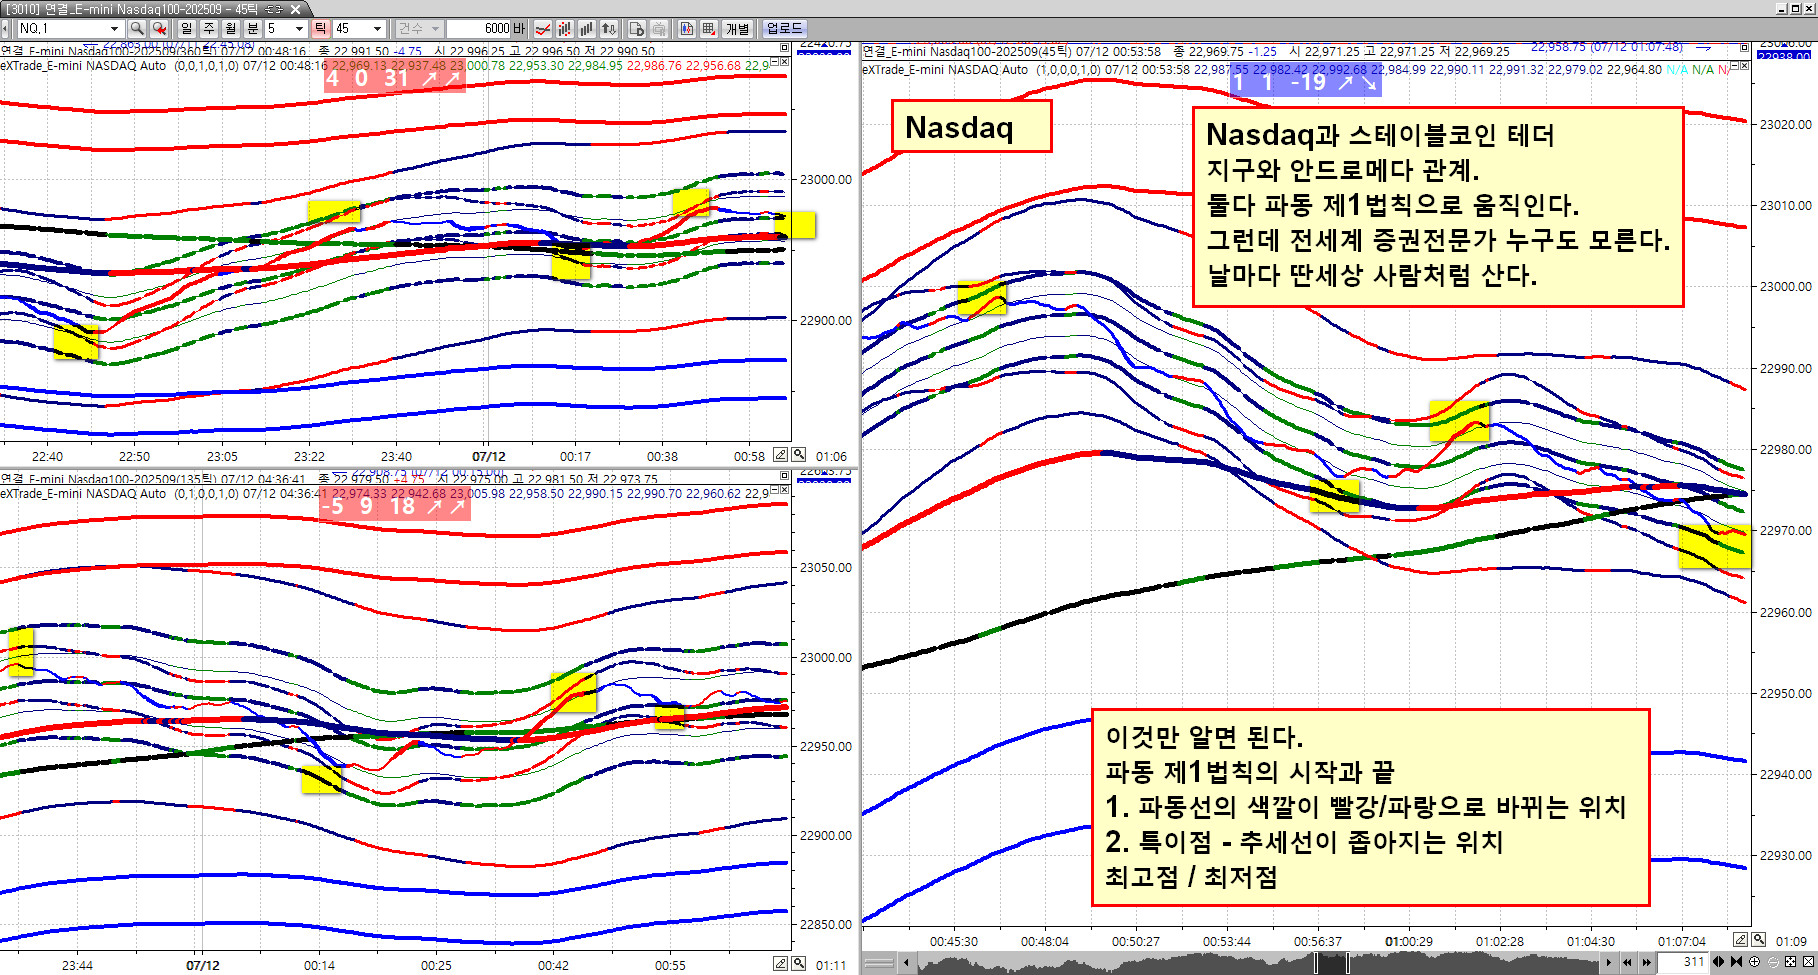The height and width of the screenshot is (975, 1818).
Task: Click the symbol search magnifier icon
Action: 137,28
